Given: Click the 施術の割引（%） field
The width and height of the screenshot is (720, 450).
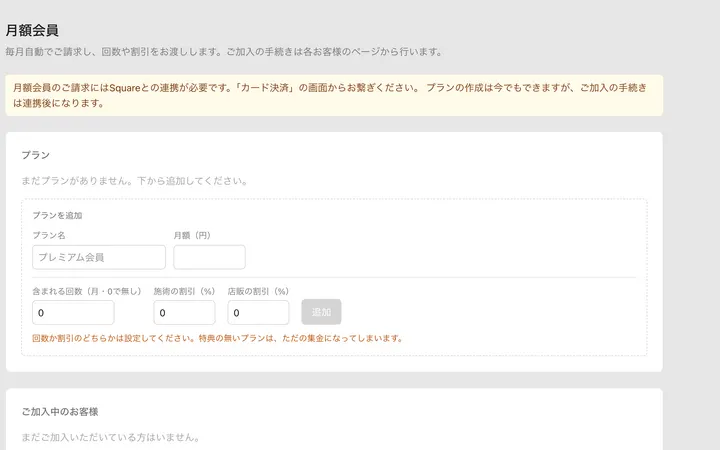Looking at the screenshot, I should (184, 313).
